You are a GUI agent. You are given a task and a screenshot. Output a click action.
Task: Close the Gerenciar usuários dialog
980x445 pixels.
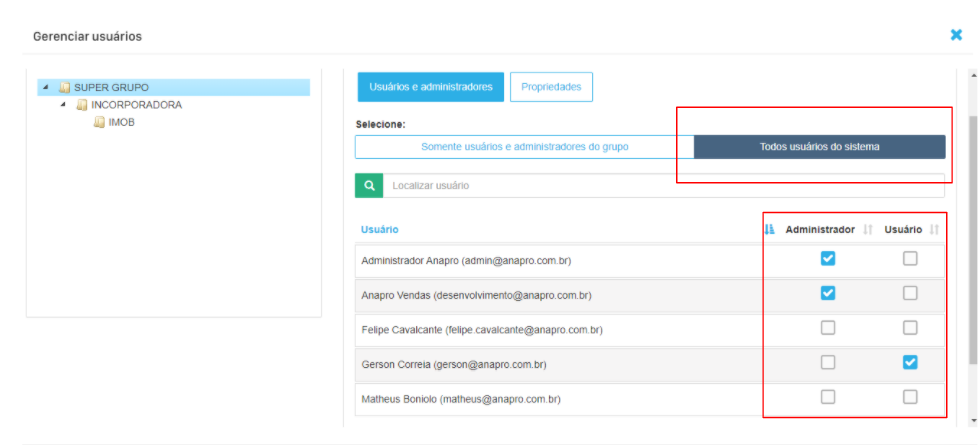[956, 35]
